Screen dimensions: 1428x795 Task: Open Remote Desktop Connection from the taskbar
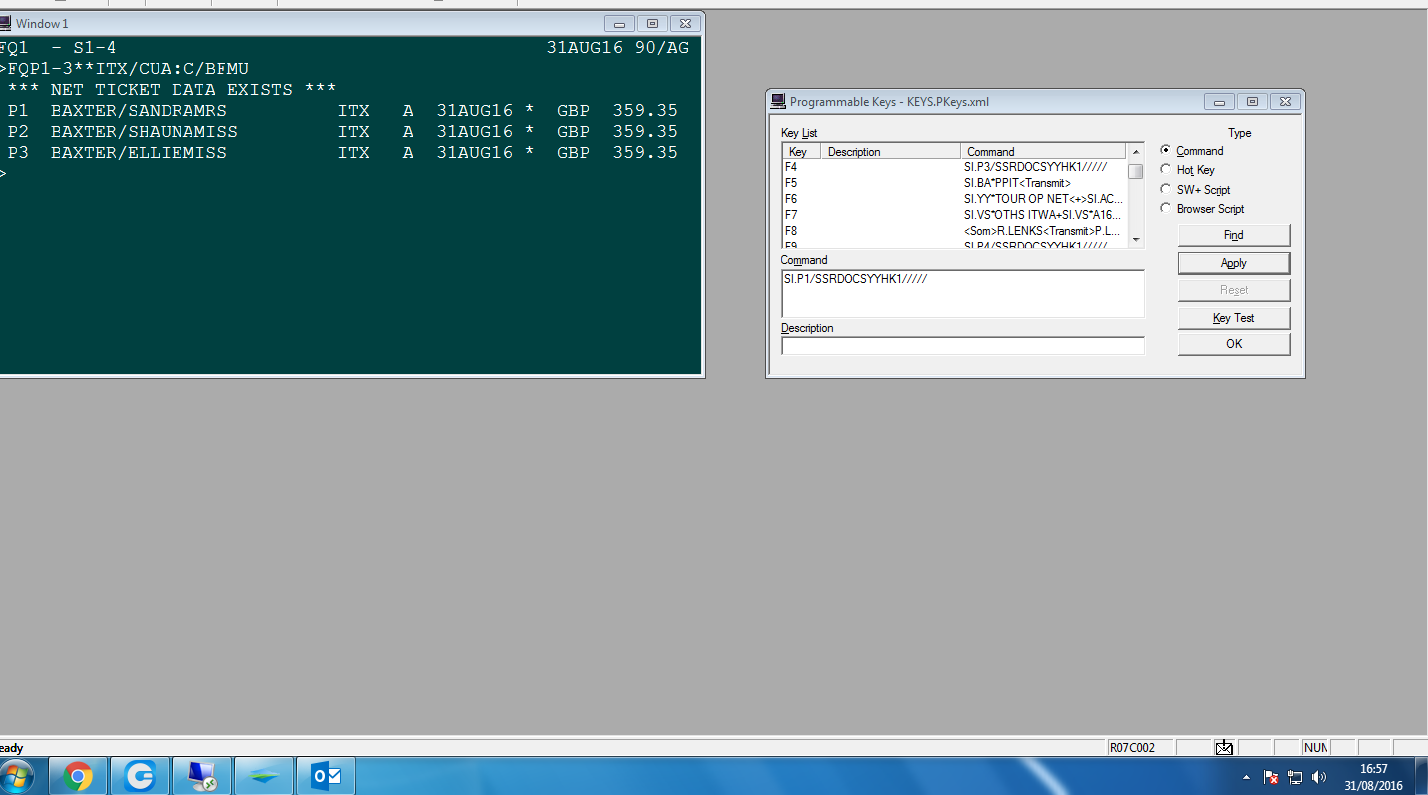click(x=202, y=776)
